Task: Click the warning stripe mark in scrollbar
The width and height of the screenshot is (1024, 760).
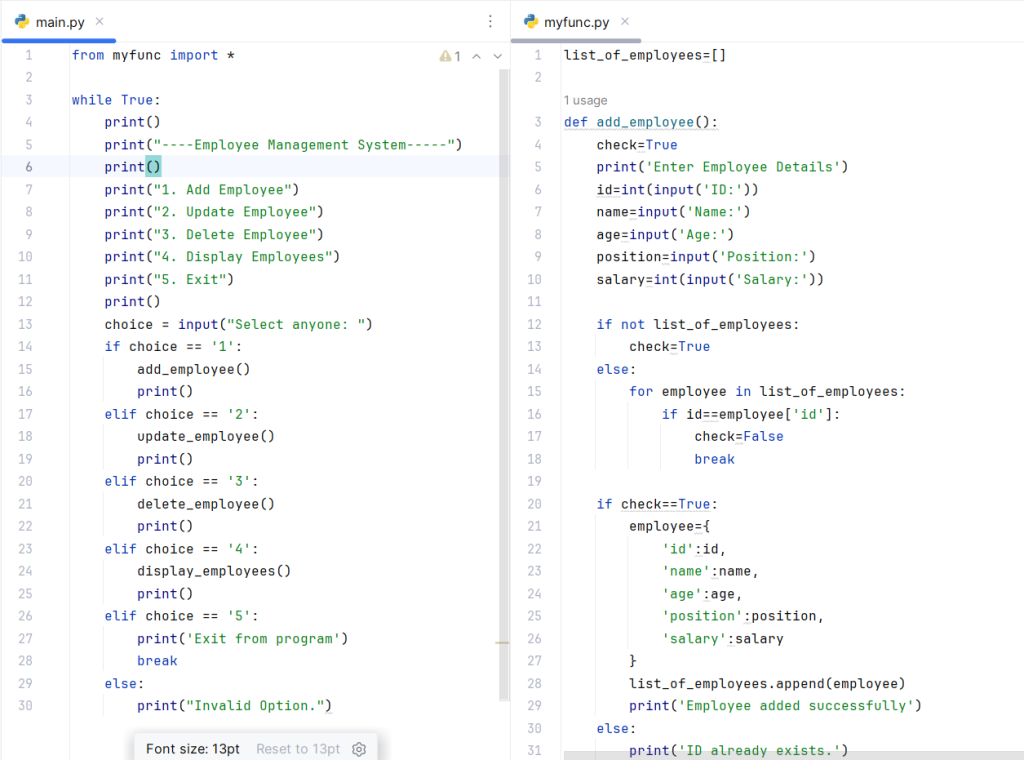Action: coord(502,643)
